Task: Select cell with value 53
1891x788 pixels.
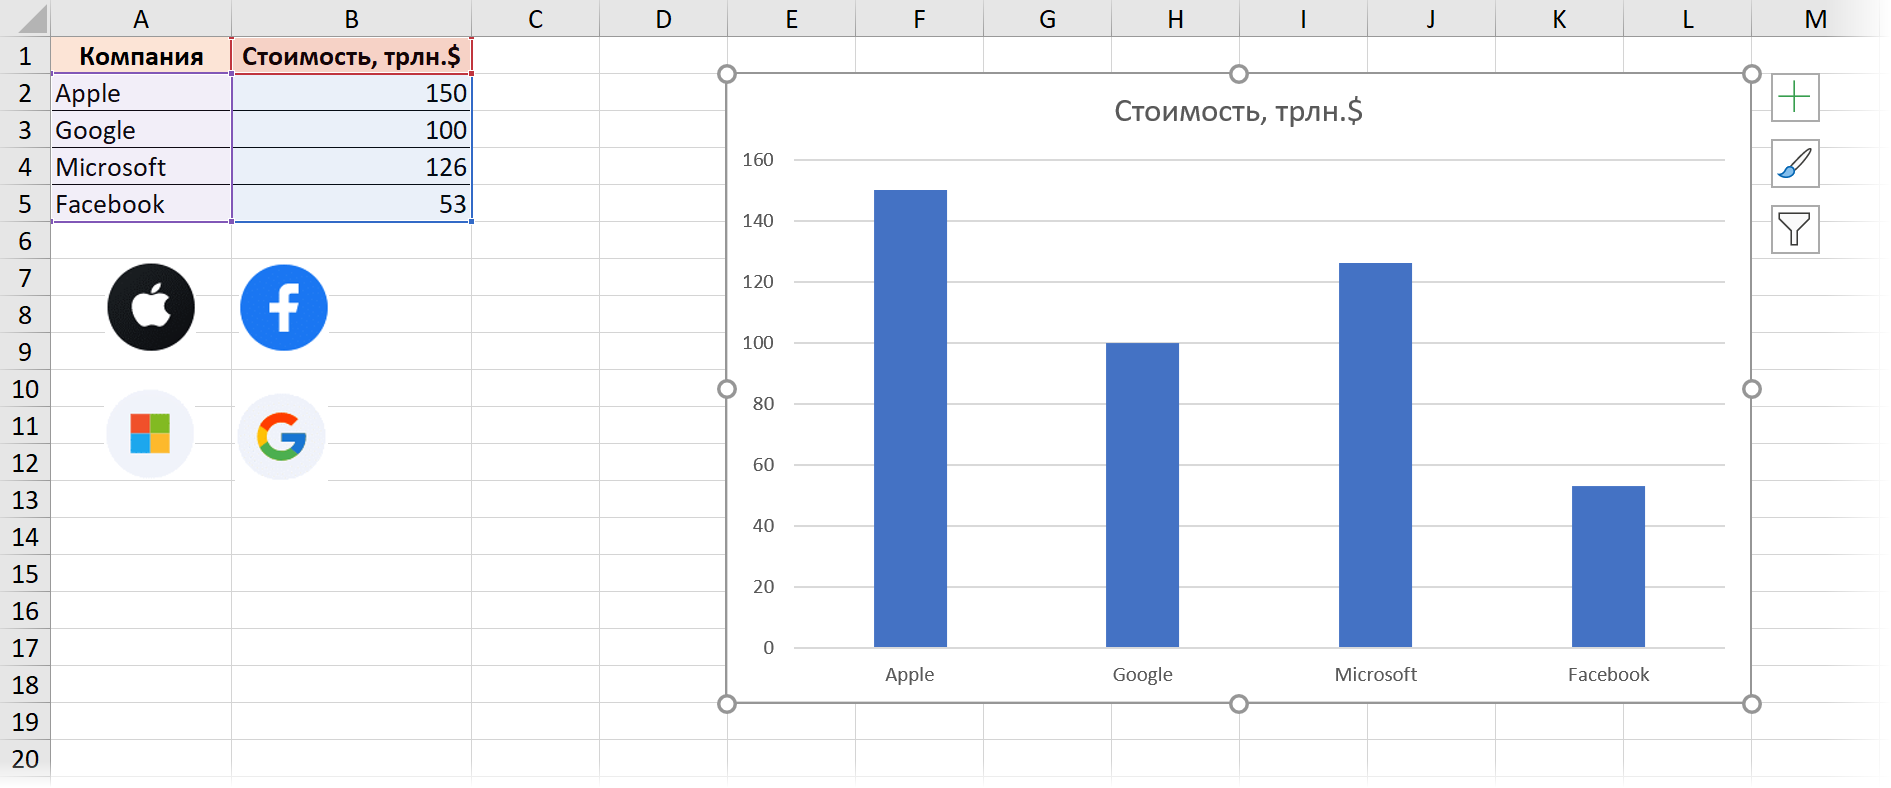Action: [x=352, y=204]
